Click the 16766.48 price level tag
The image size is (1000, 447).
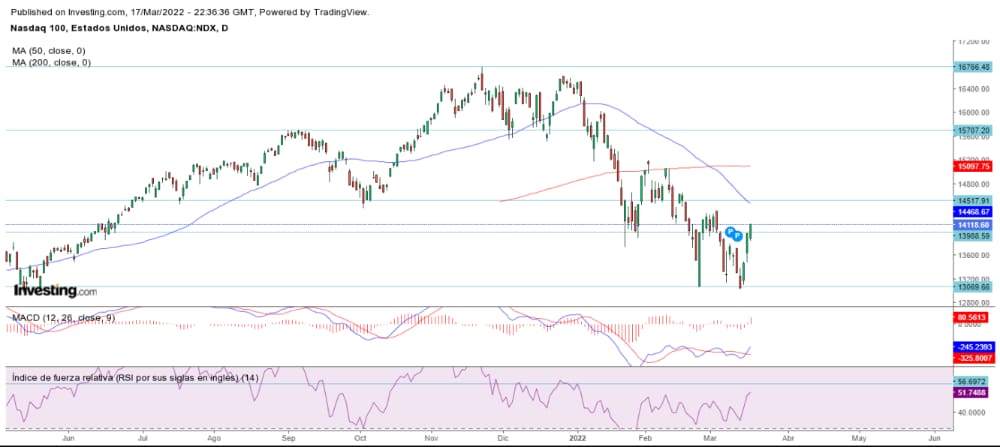[972, 66]
